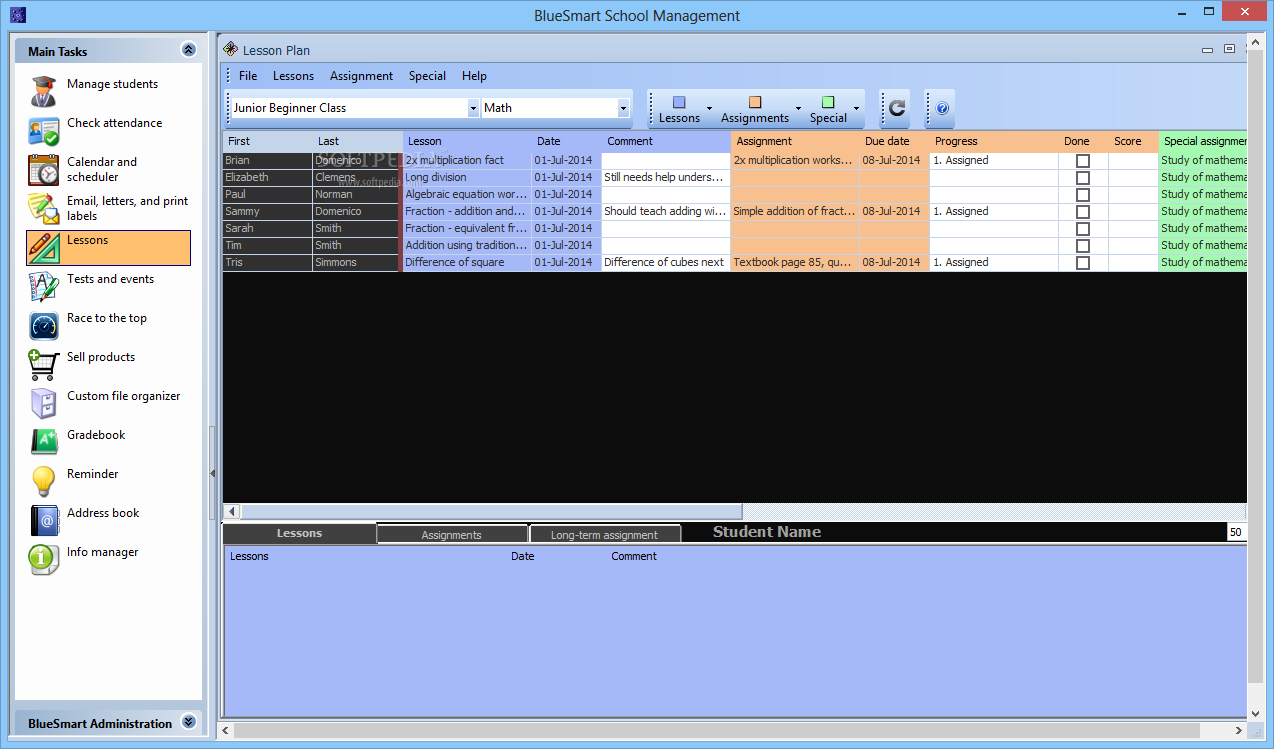Toggle Done checkbox for Tris Simmons
The height and width of the screenshot is (749, 1274).
click(x=1083, y=263)
